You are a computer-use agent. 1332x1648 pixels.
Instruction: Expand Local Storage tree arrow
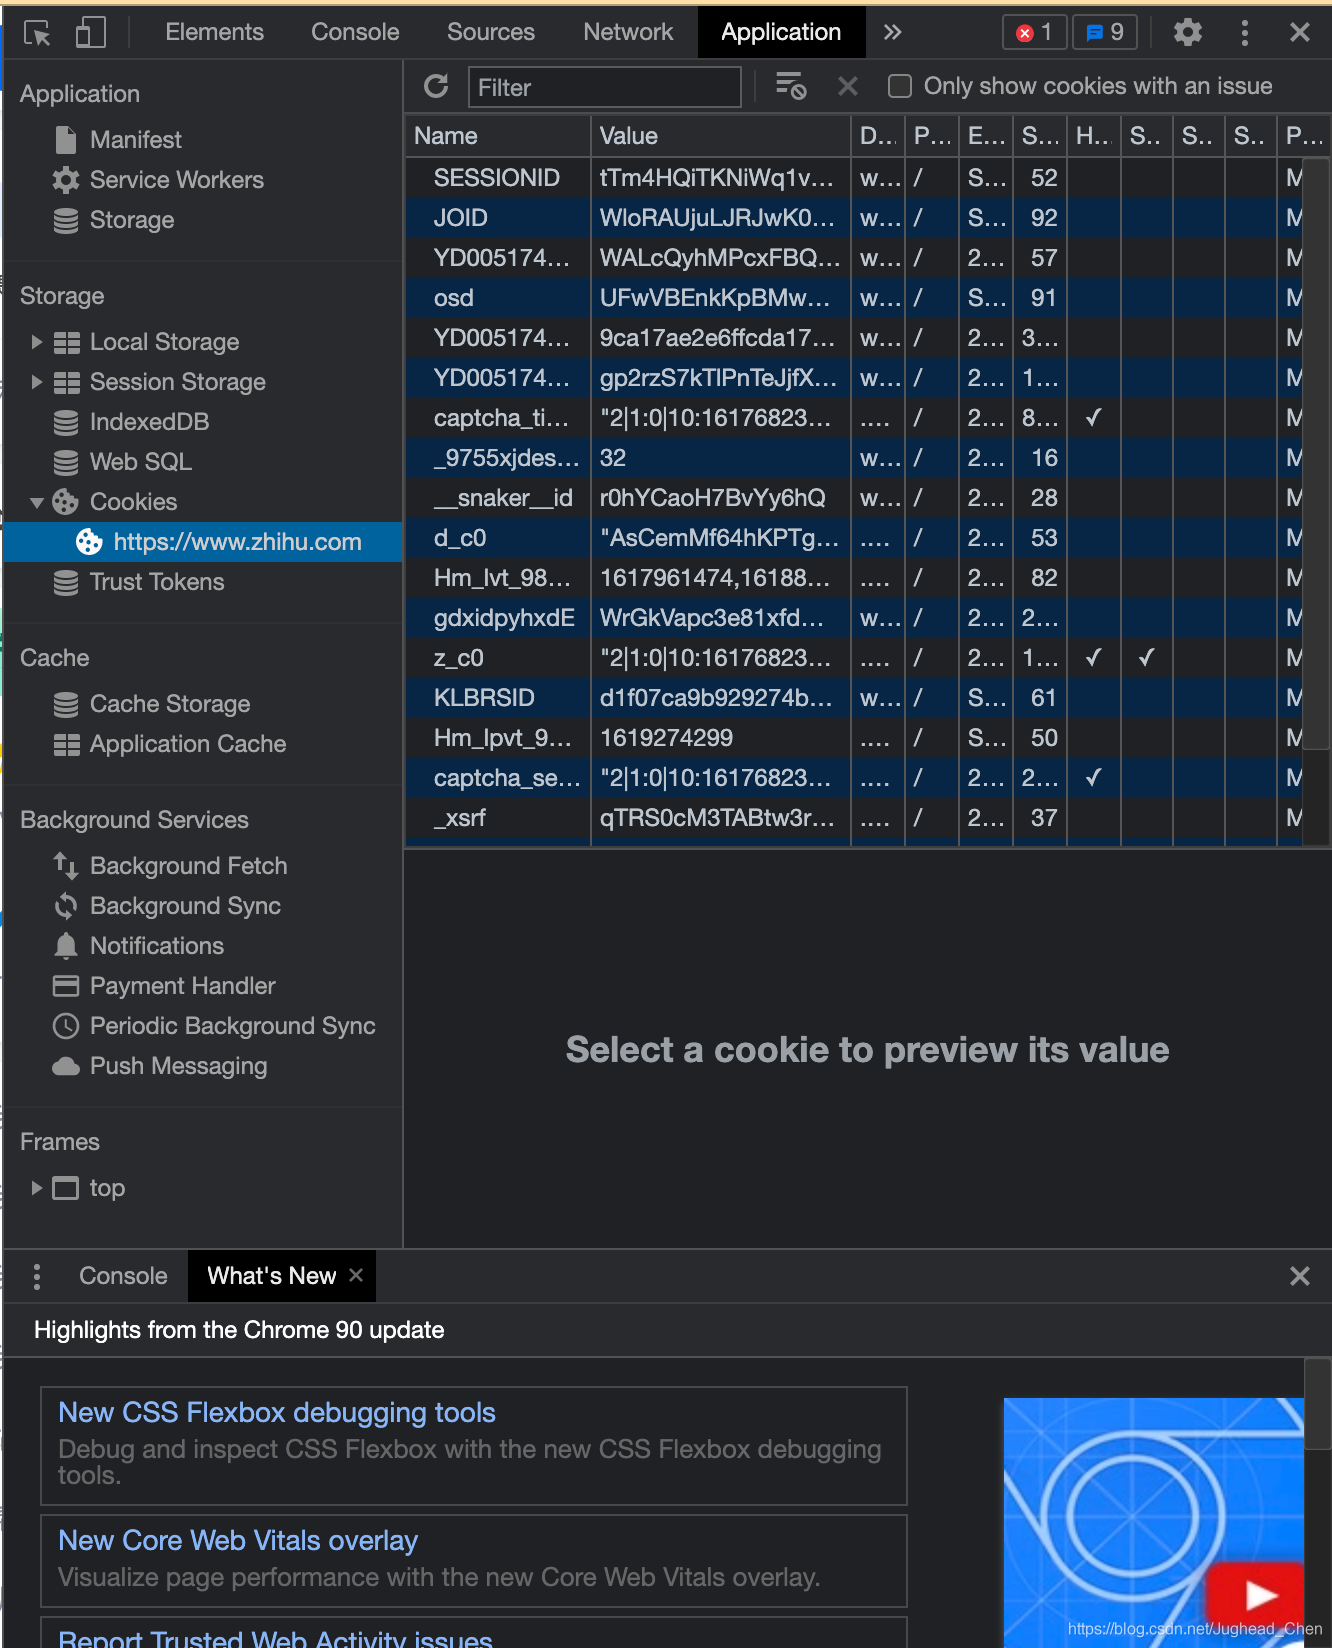pyautogui.click(x=37, y=342)
